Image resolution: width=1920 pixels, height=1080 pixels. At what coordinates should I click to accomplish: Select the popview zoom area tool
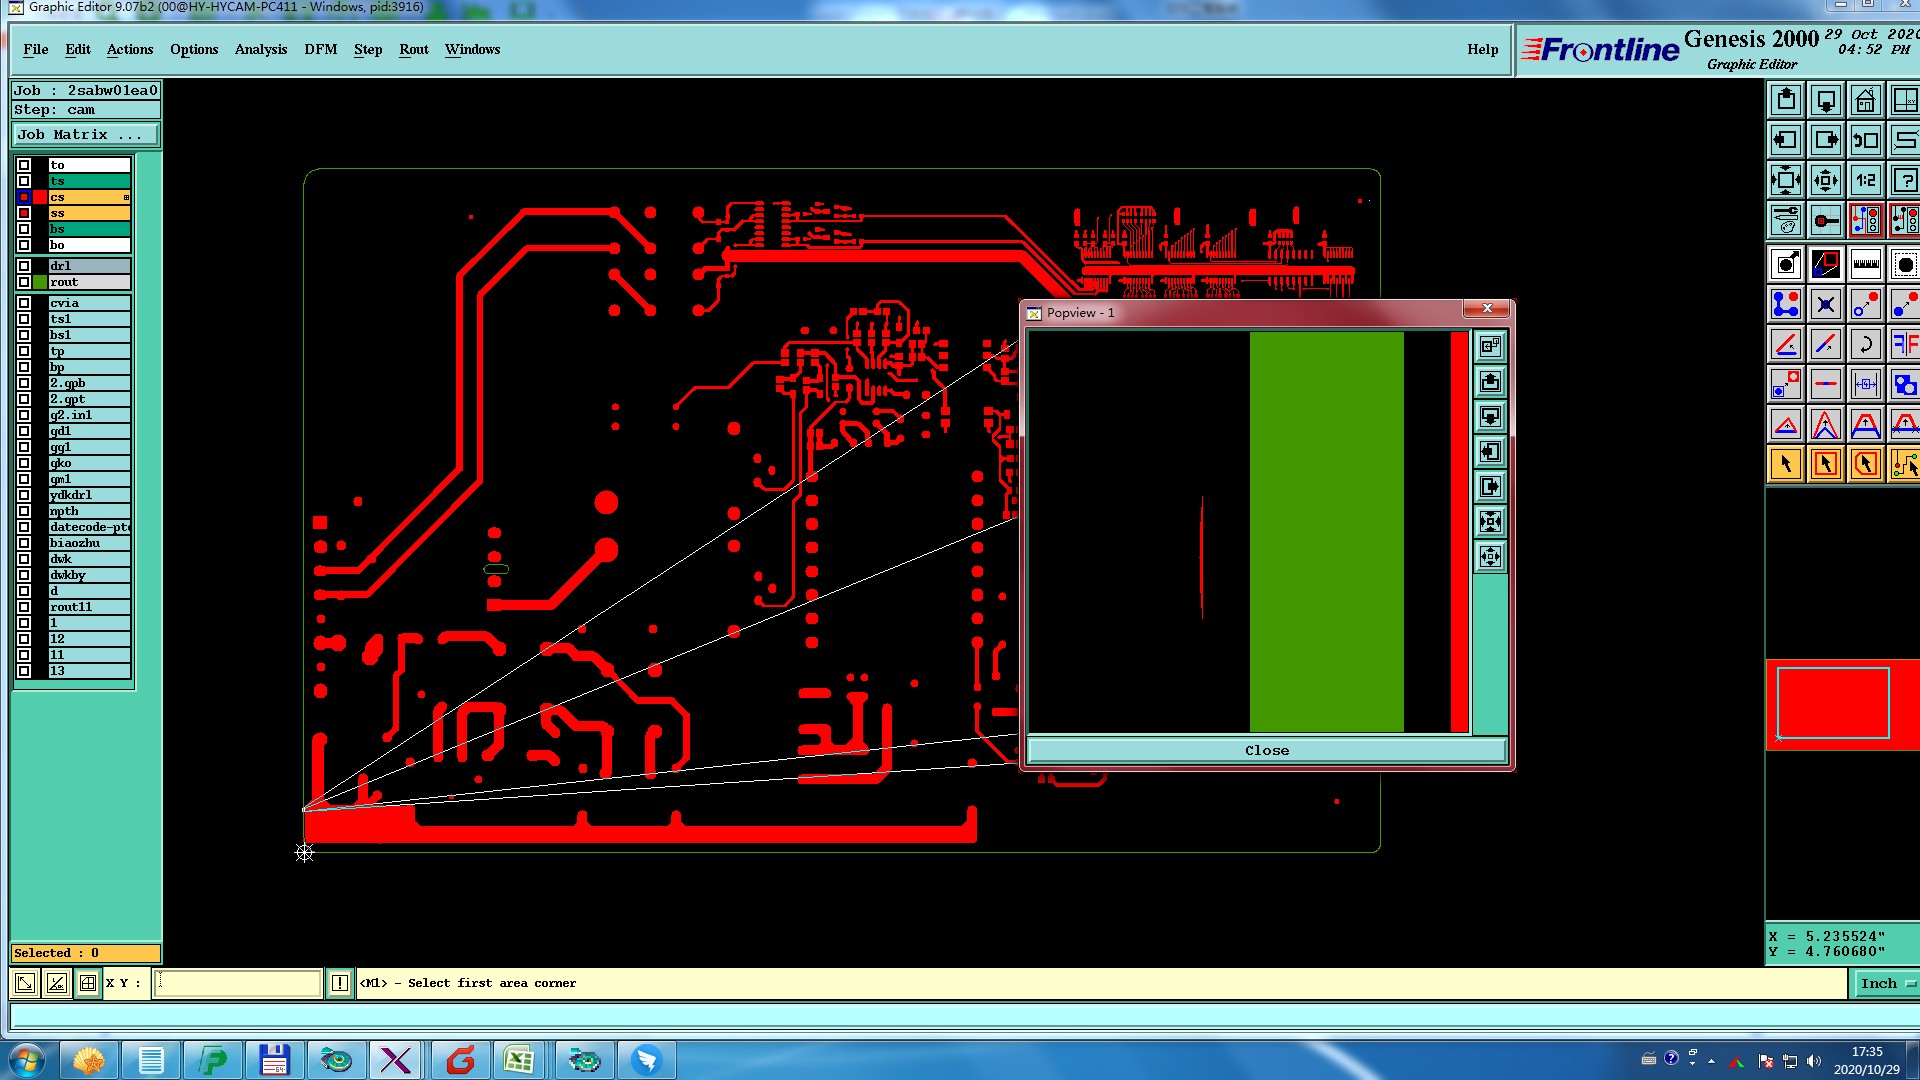(1826, 264)
